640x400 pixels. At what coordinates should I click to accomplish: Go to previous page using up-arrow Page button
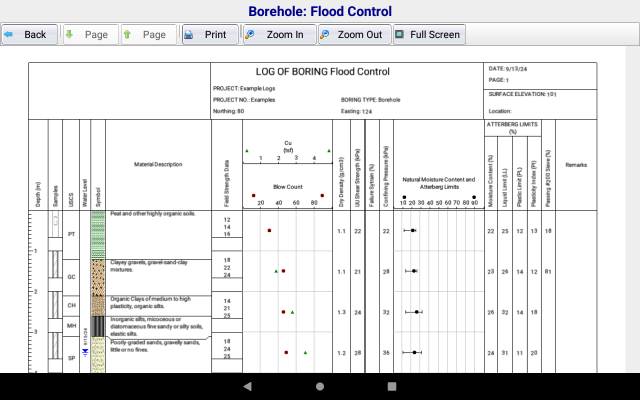(x=147, y=34)
